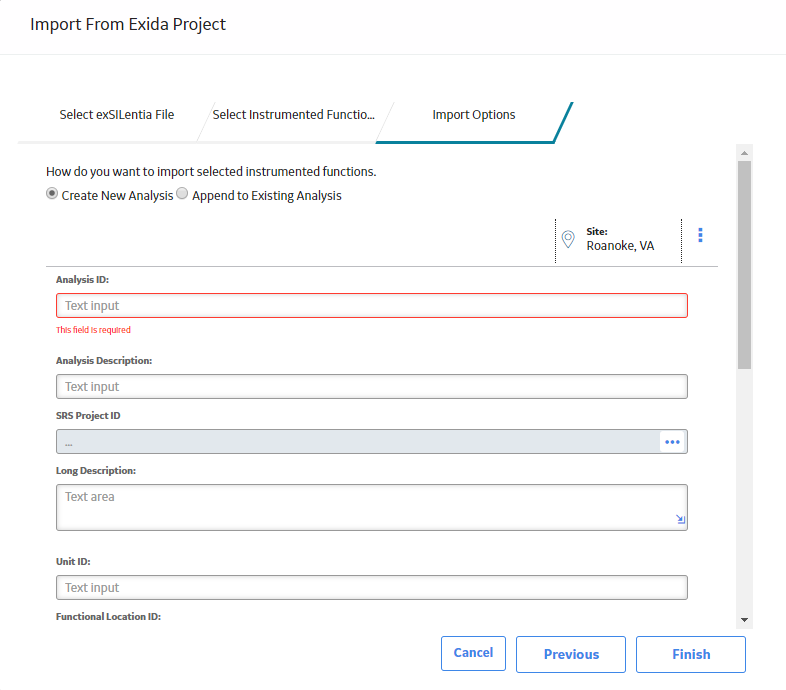786x690 pixels.
Task: Switch to Select Instrumented Functions tab
Action: coord(293,115)
